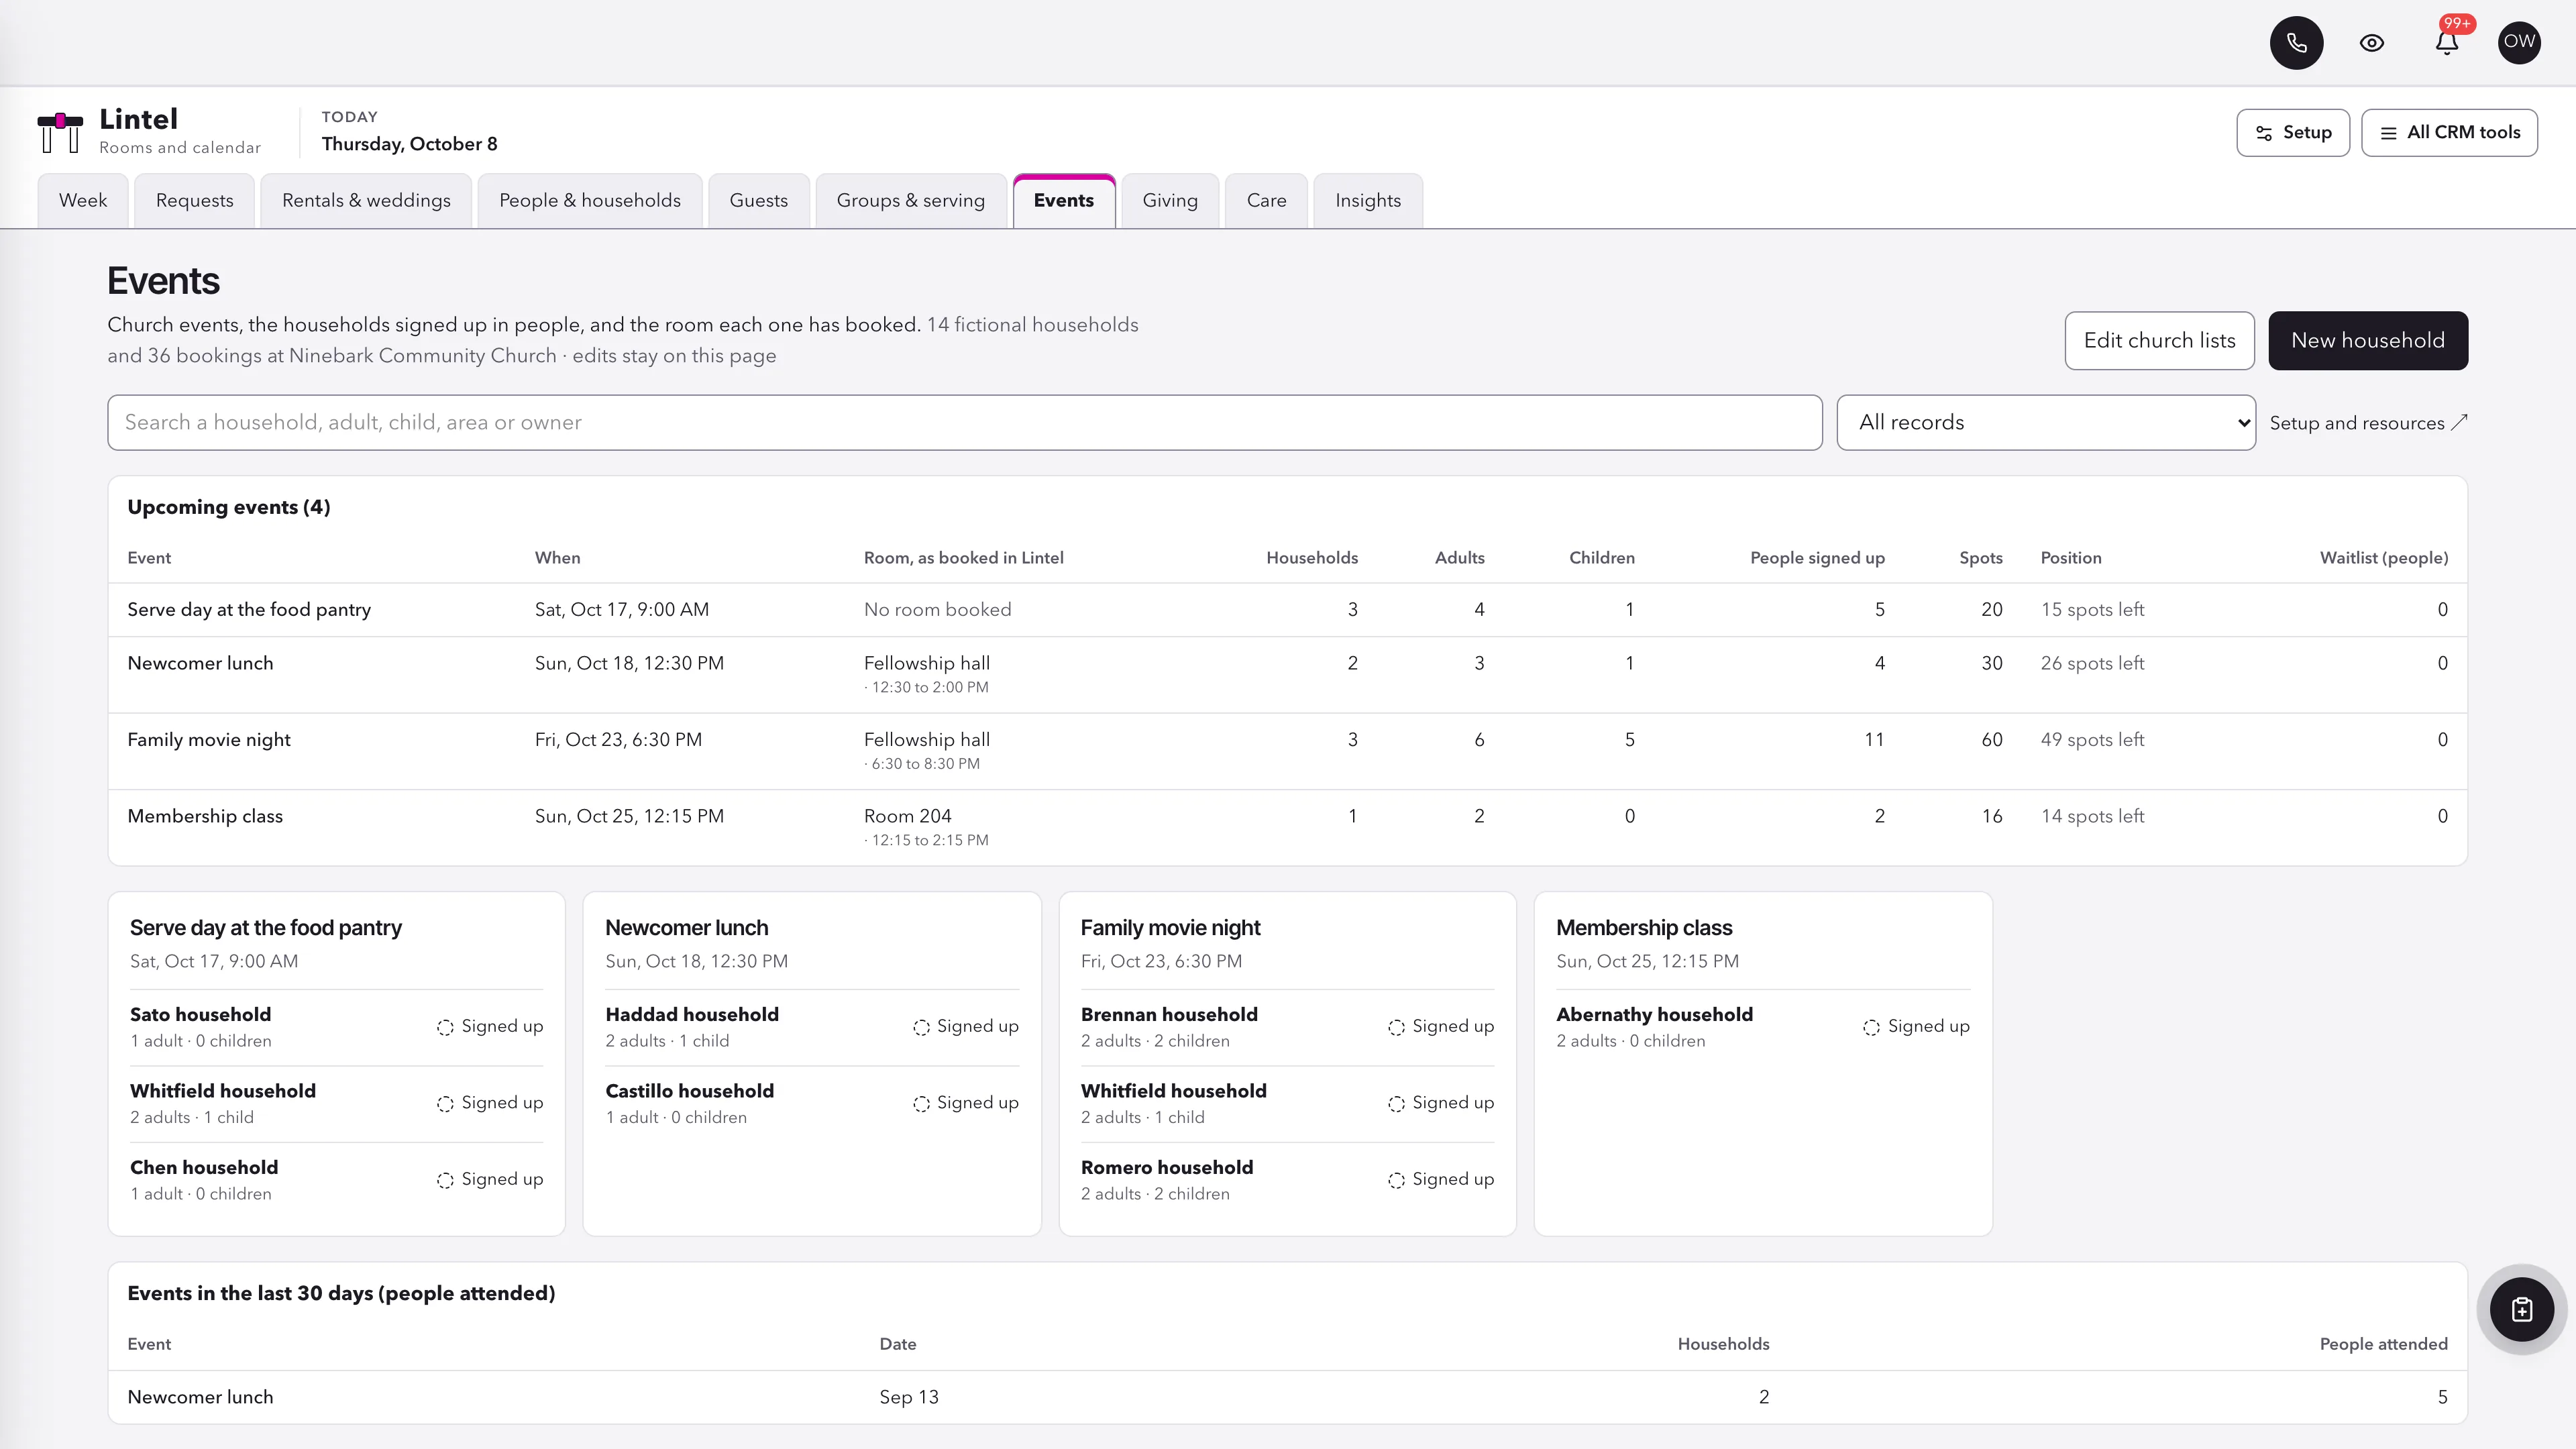Open the Requests tab
Screen dimensions: 2576x1449
tap(194, 201)
